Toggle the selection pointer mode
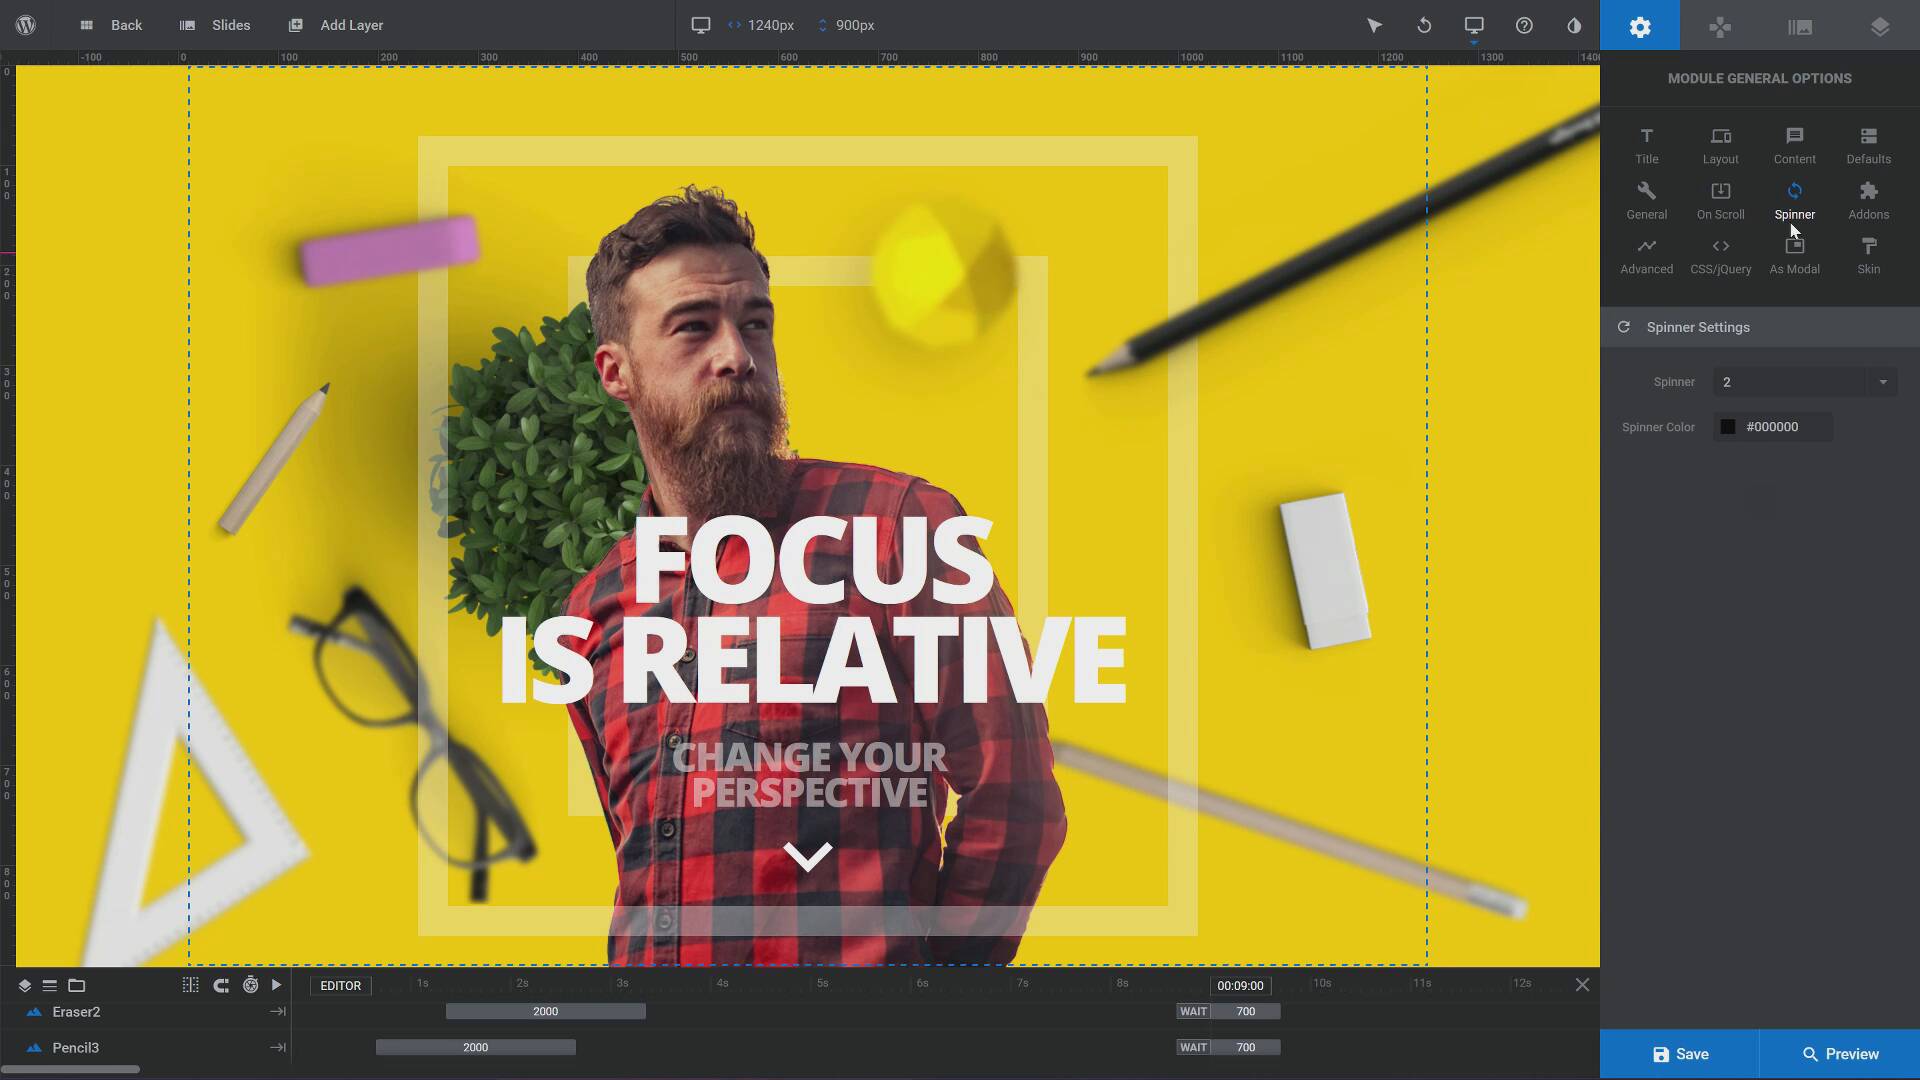1920x1080 pixels. pos(1374,25)
